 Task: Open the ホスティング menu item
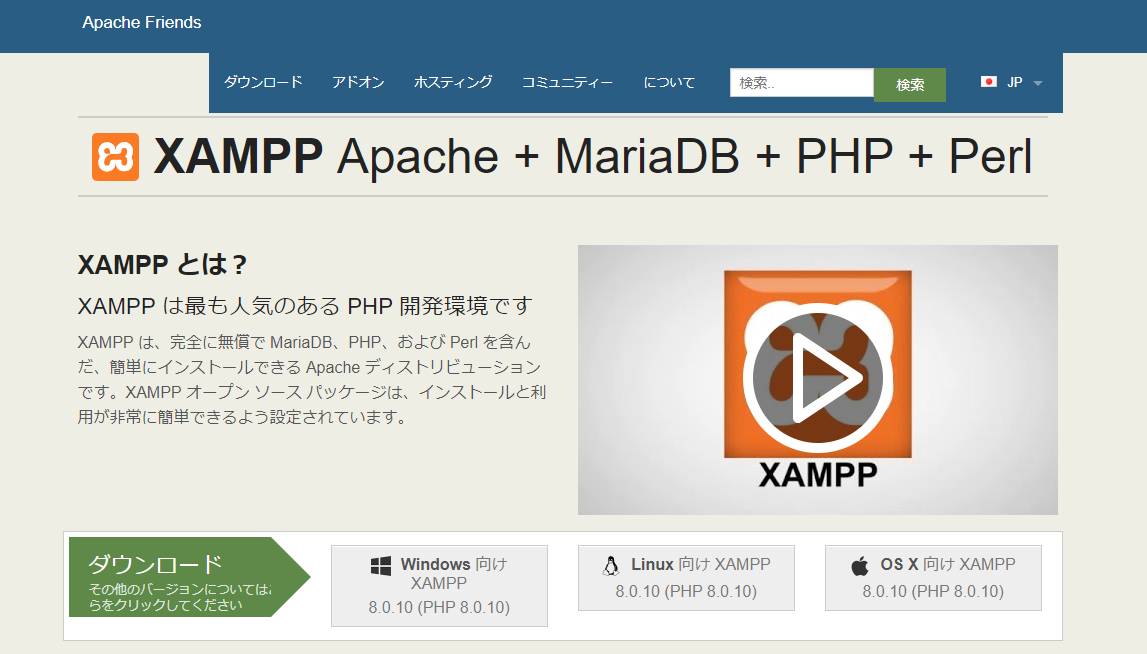coord(452,83)
